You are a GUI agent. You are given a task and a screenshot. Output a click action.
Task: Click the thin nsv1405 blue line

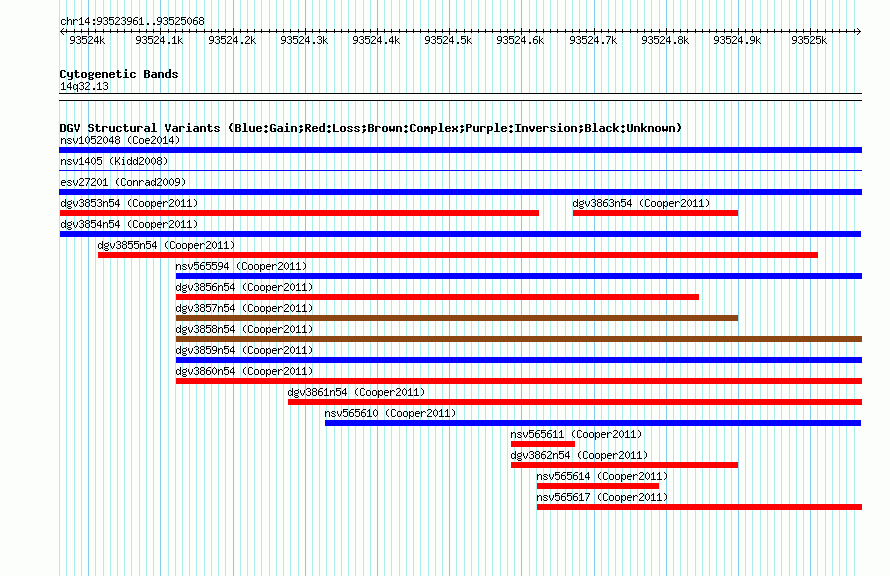[x=460, y=170]
